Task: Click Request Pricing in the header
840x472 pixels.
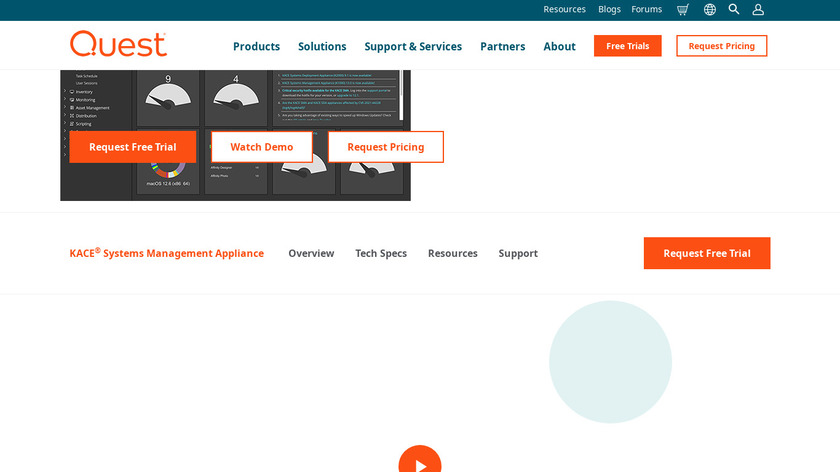Action: pyautogui.click(x=722, y=46)
